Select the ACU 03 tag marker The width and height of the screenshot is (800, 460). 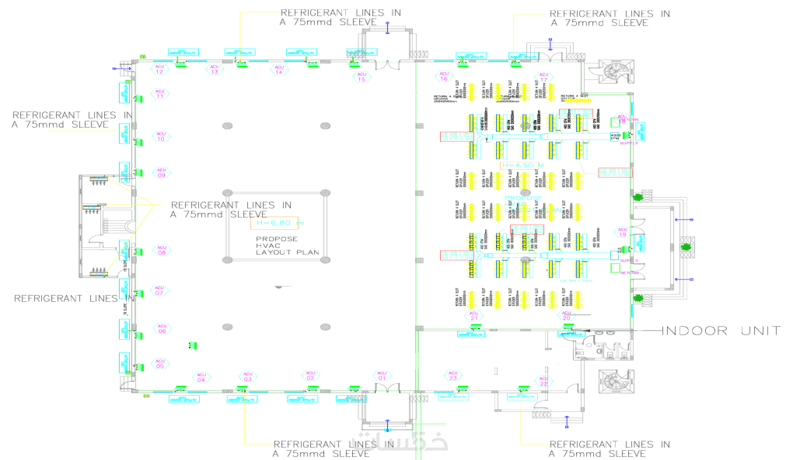(x=247, y=377)
